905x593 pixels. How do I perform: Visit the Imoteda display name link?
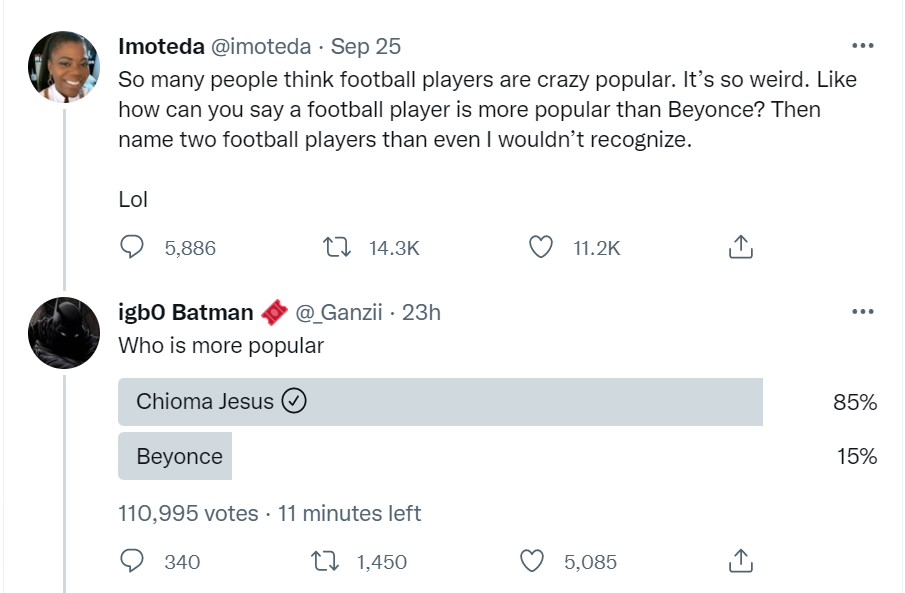click(x=161, y=46)
